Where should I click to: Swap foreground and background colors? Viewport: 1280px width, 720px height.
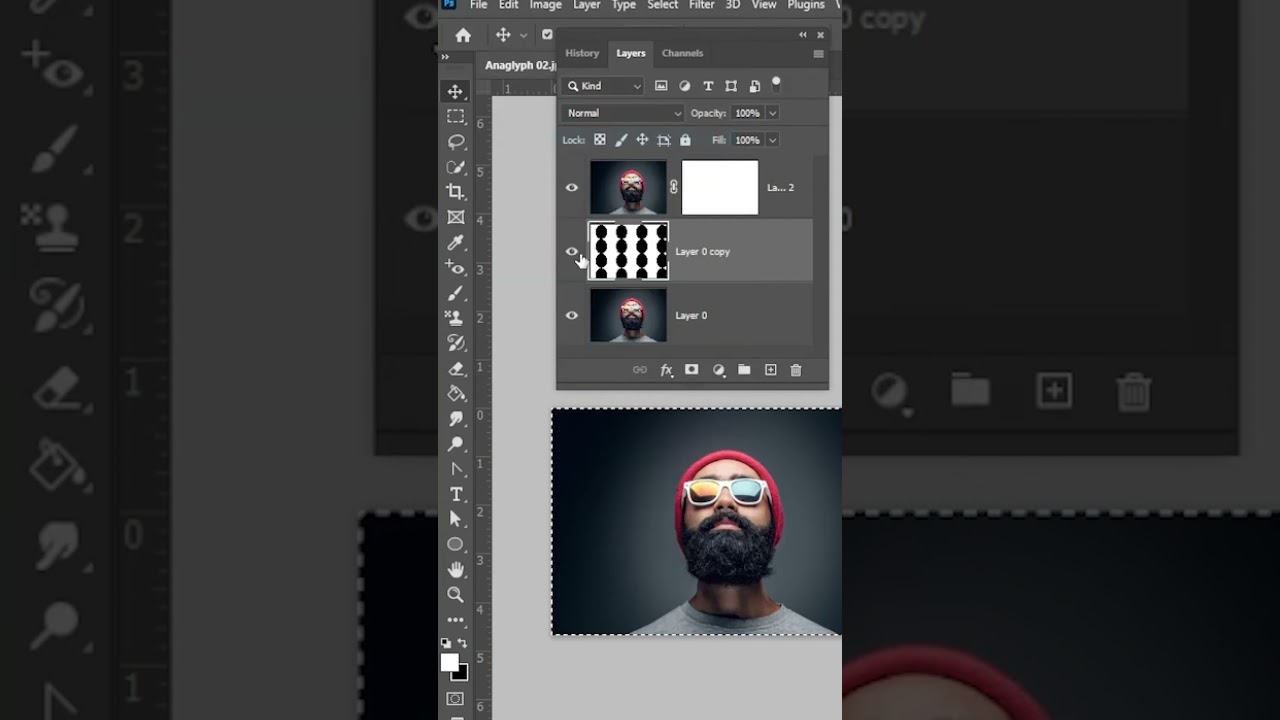tap(462, 643)
